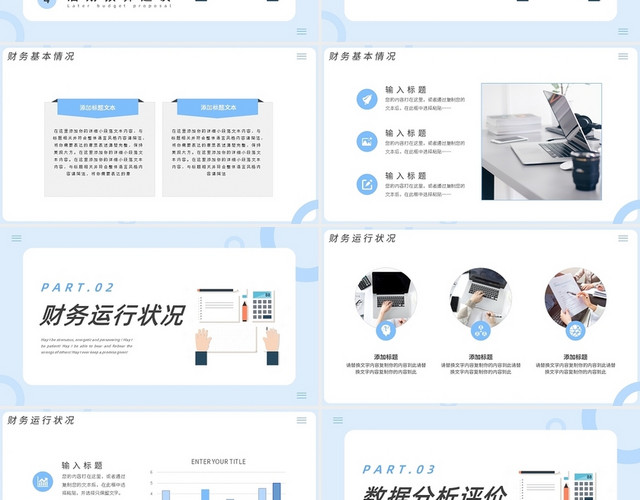Click the PART.03 label
This screenshot has width=640, height=500.
tap(399, 470)
